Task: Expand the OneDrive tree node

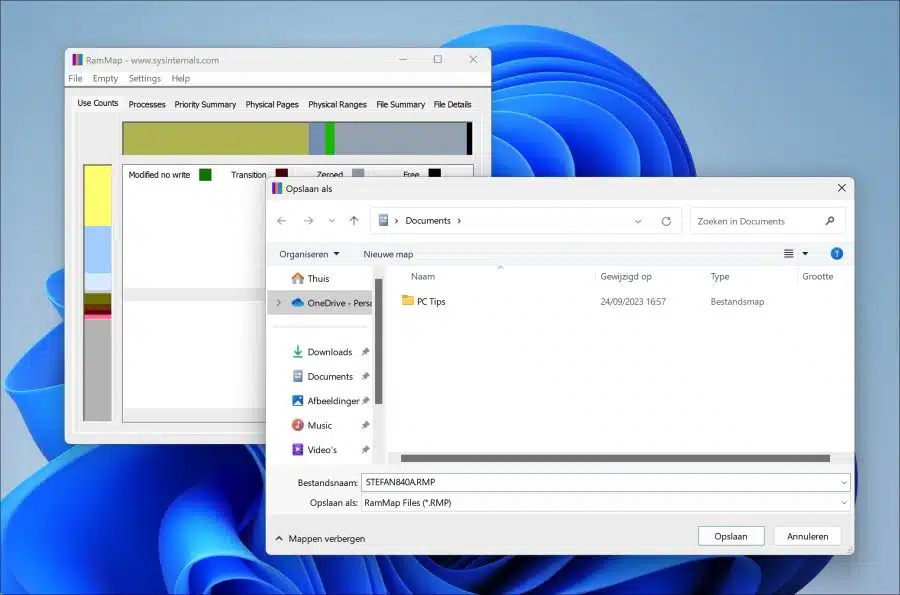Action: [x=279, y=303]
